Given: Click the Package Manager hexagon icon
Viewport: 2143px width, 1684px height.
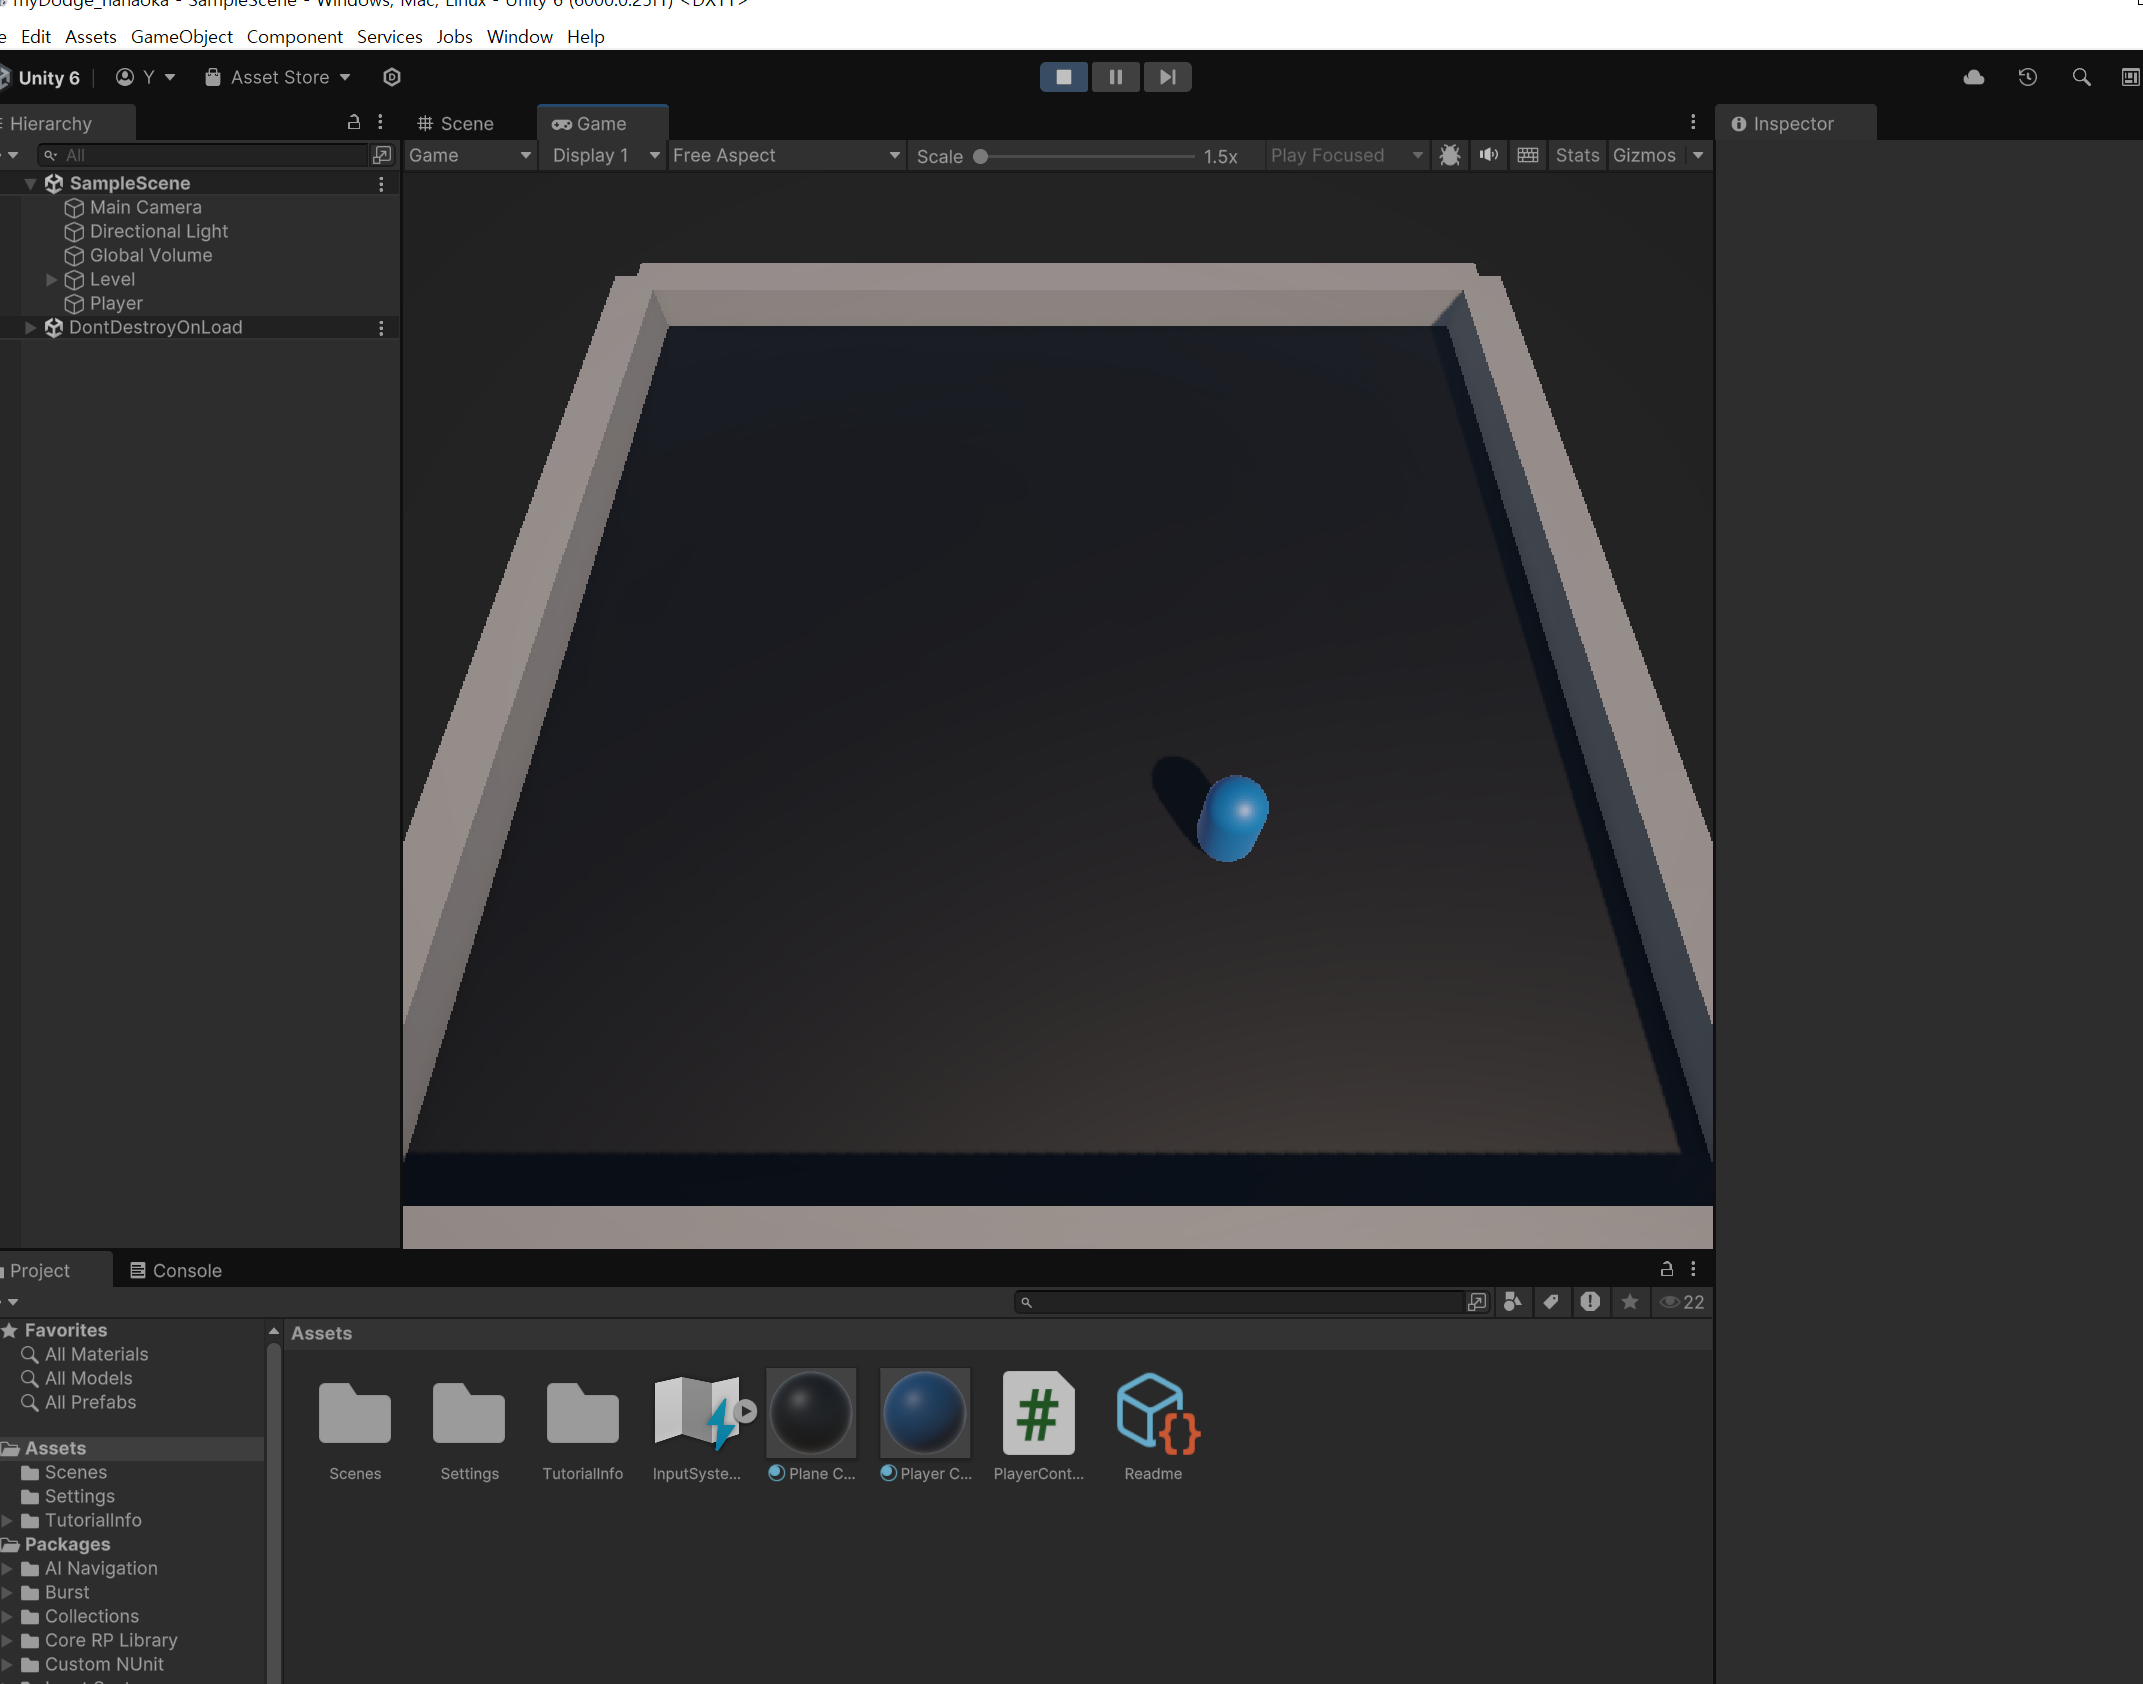Looking at the screenshot, I should [392, 77].
